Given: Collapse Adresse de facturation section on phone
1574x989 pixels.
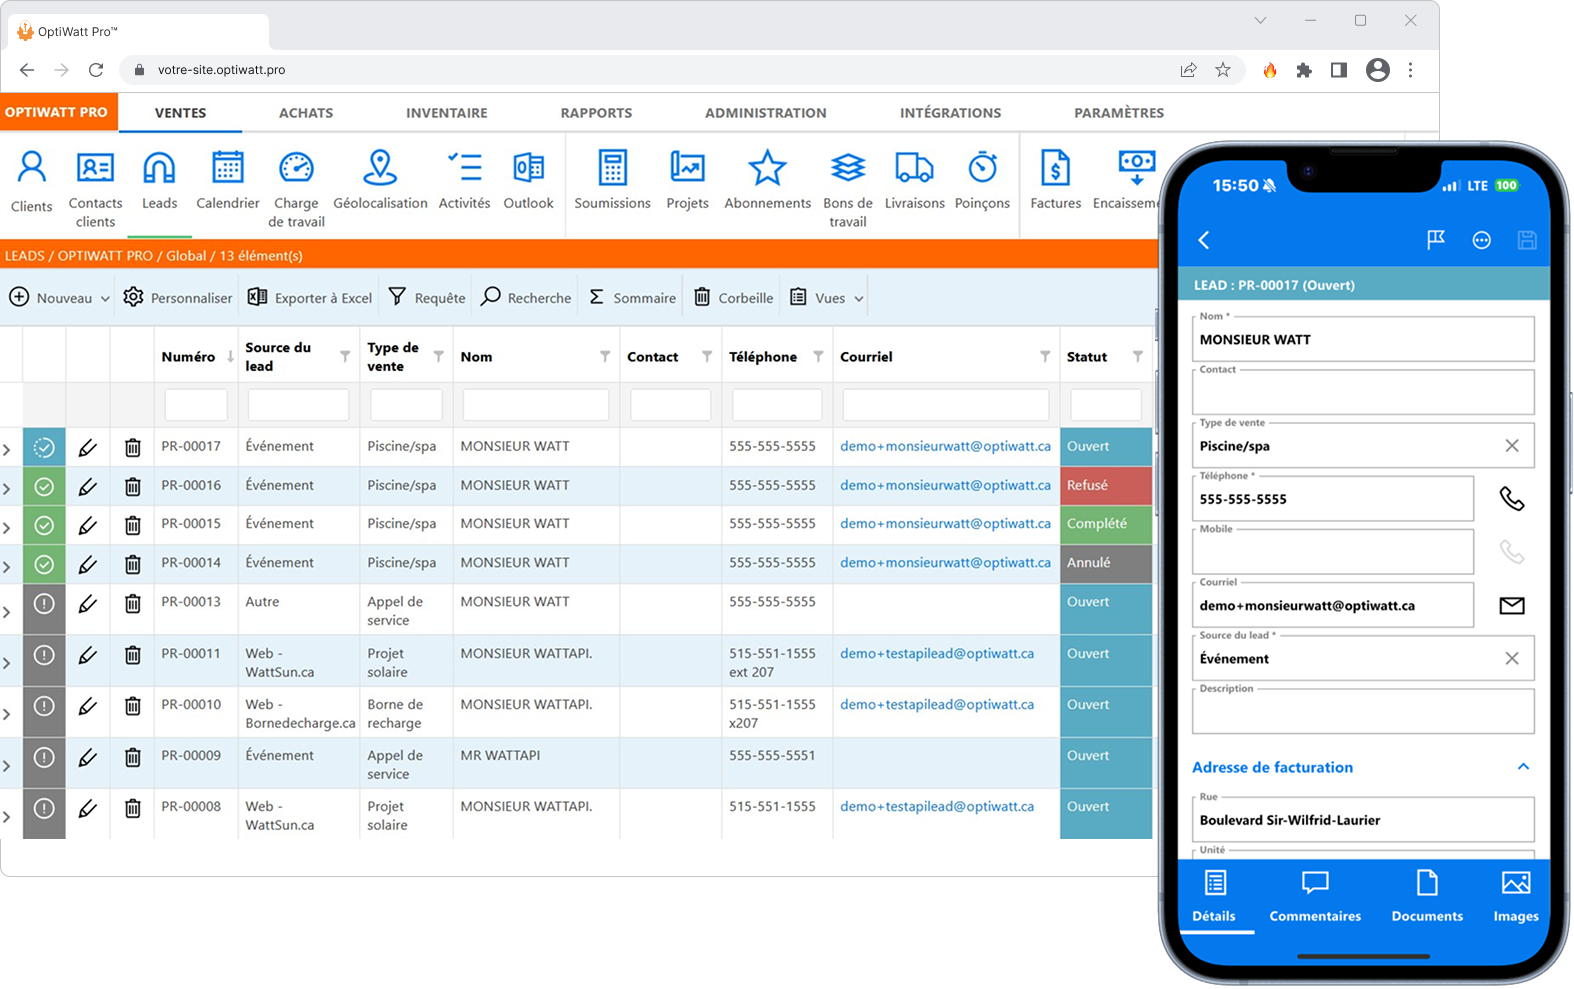Looking at the screenshot, I should [x=1523, y=767].
